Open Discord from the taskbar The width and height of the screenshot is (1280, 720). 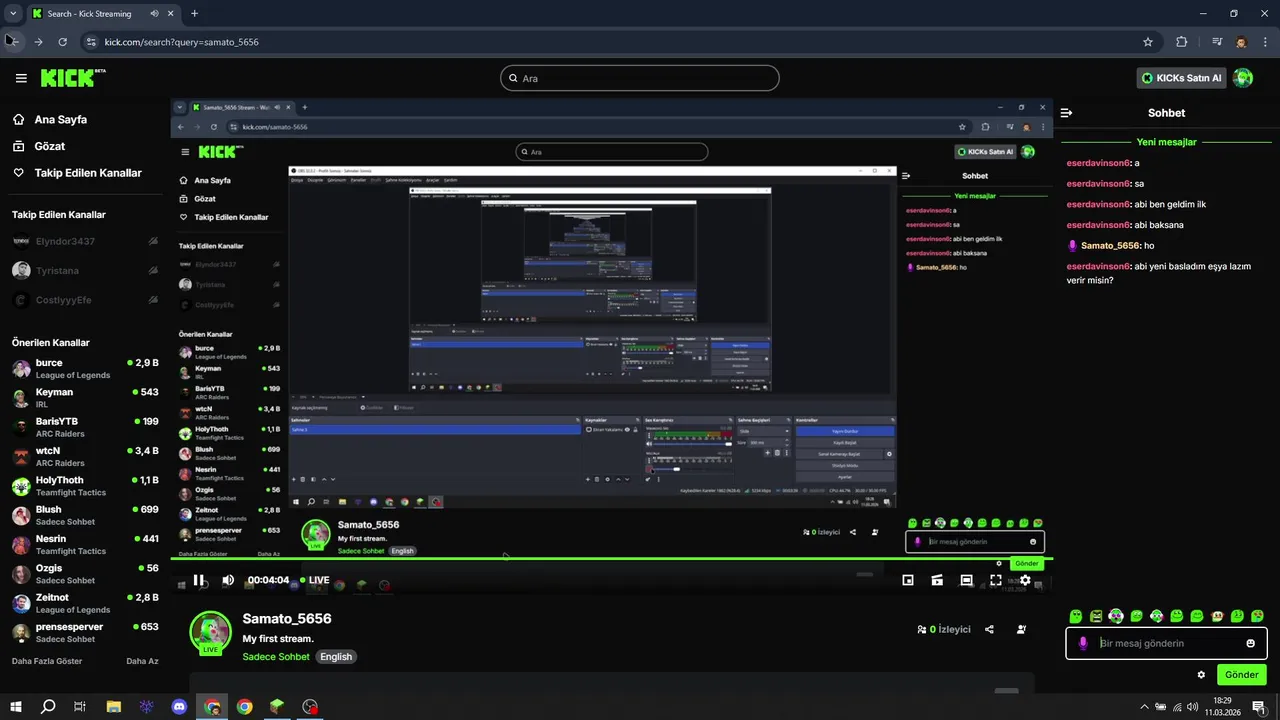180,707
